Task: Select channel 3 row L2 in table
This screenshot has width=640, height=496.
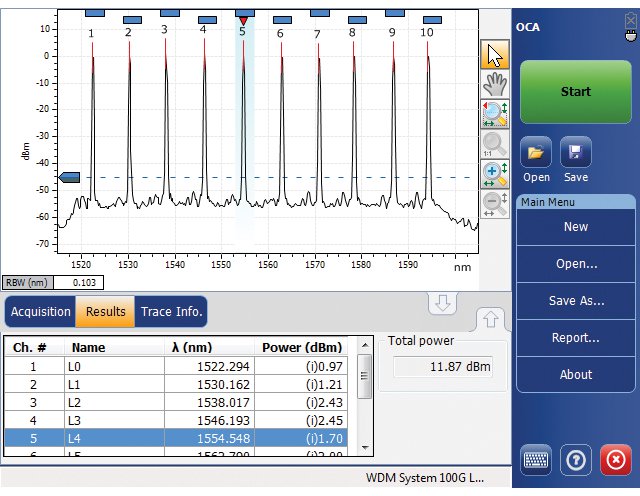Action: point(176,403)
